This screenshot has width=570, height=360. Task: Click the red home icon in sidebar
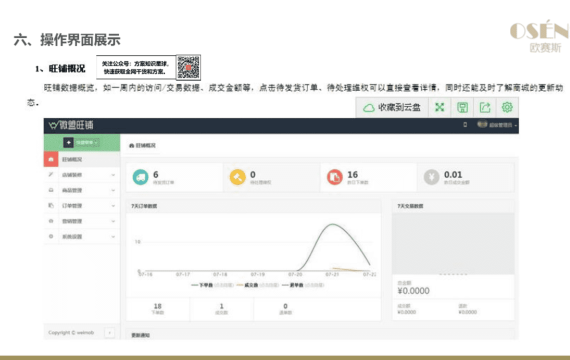point(51,159)
